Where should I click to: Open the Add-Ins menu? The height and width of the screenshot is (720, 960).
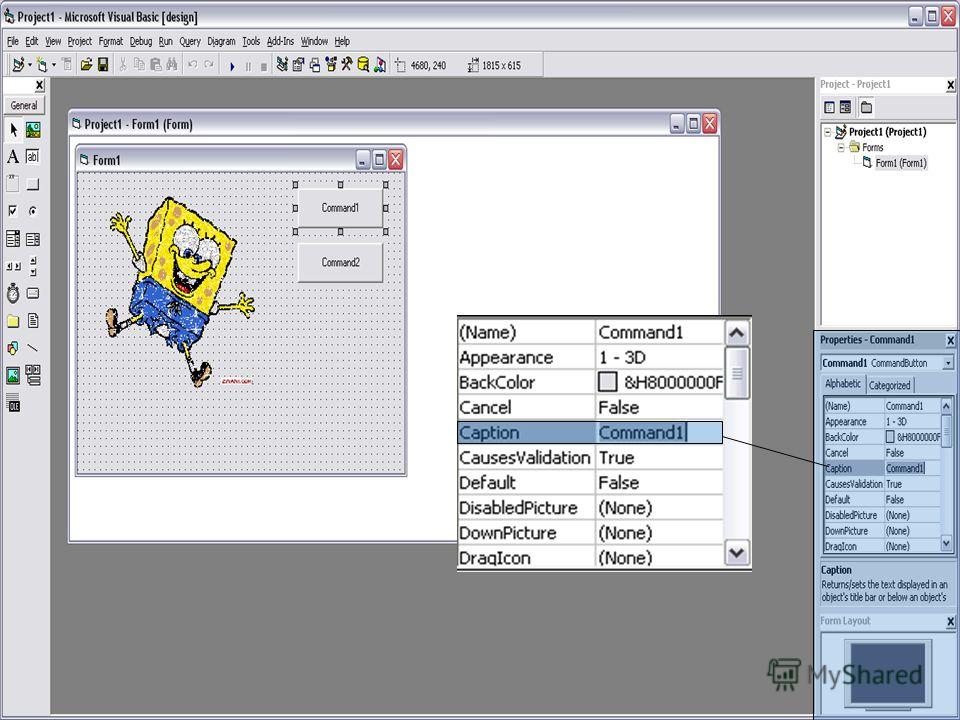tap(280, 42)
